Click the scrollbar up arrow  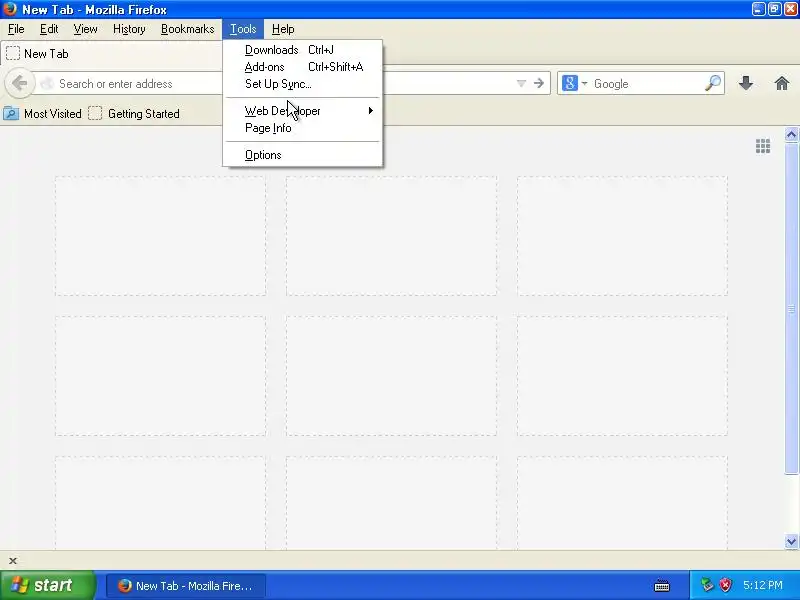tap(791, 135)
